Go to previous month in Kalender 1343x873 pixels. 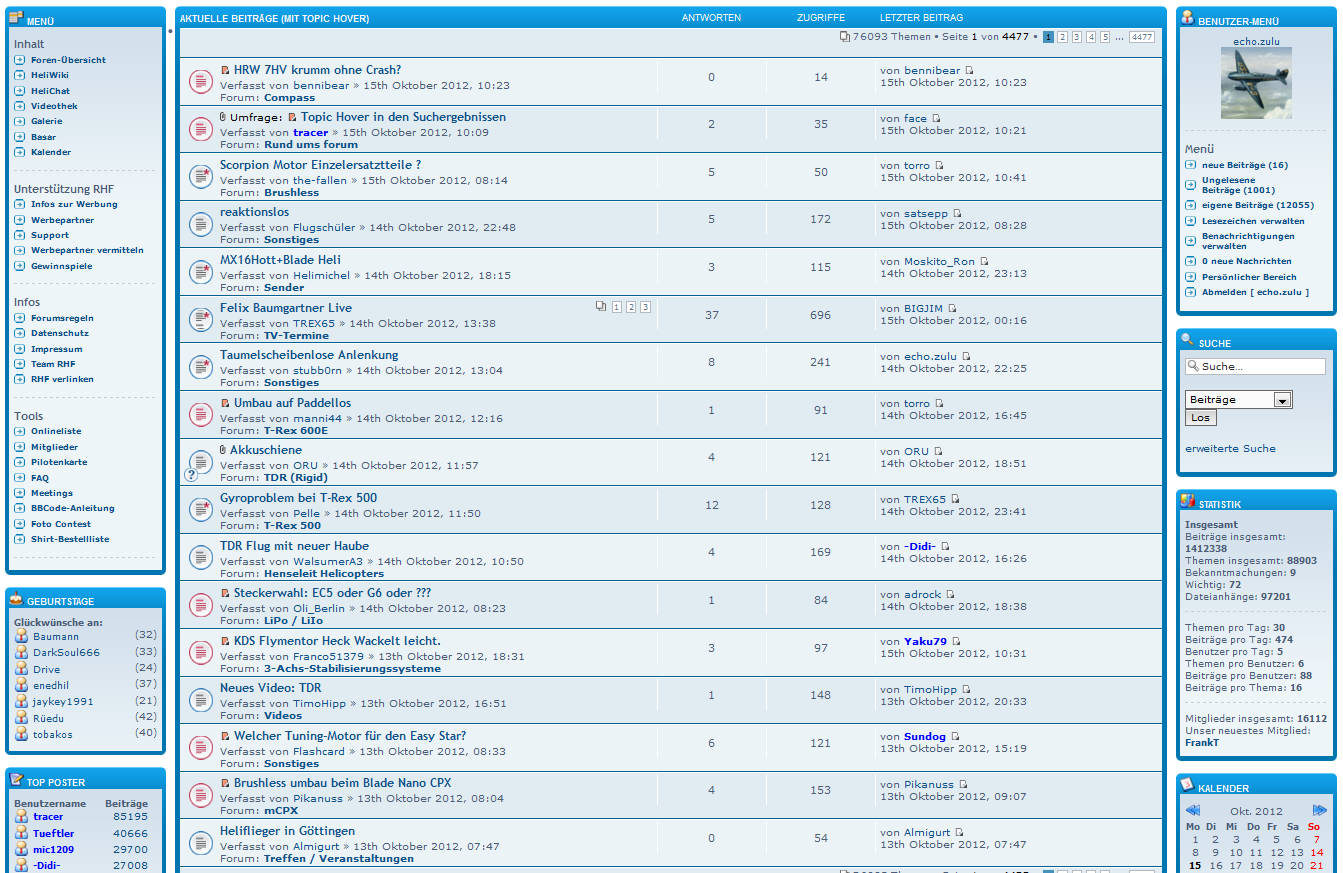click(x=1192, y=811)
